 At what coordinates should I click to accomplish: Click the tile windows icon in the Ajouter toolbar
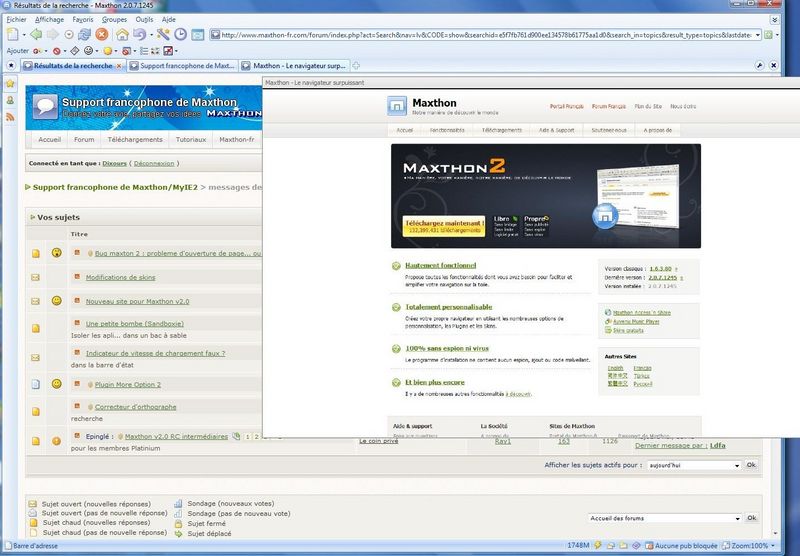[x=155, y=51]
